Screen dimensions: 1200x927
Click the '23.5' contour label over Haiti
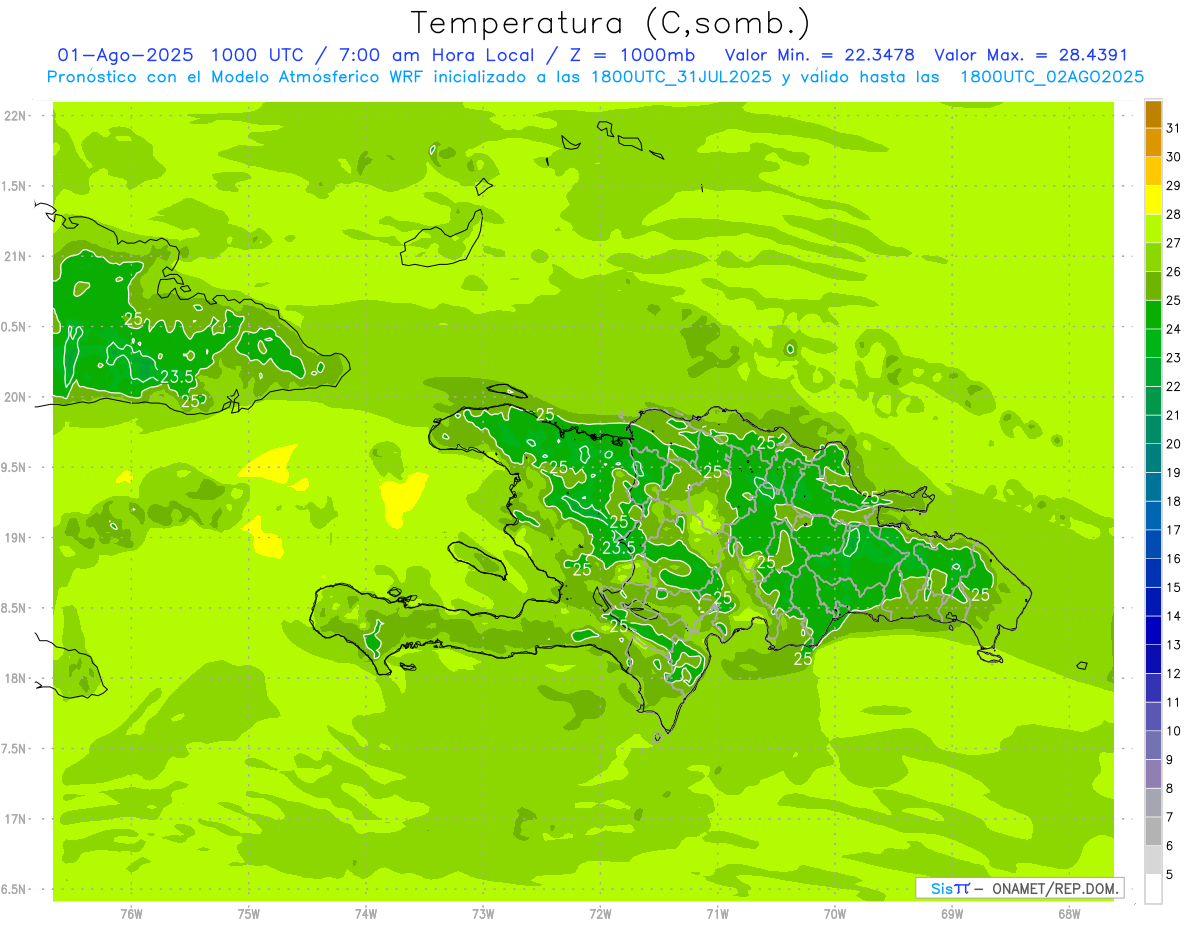click(x=619, y=547)
